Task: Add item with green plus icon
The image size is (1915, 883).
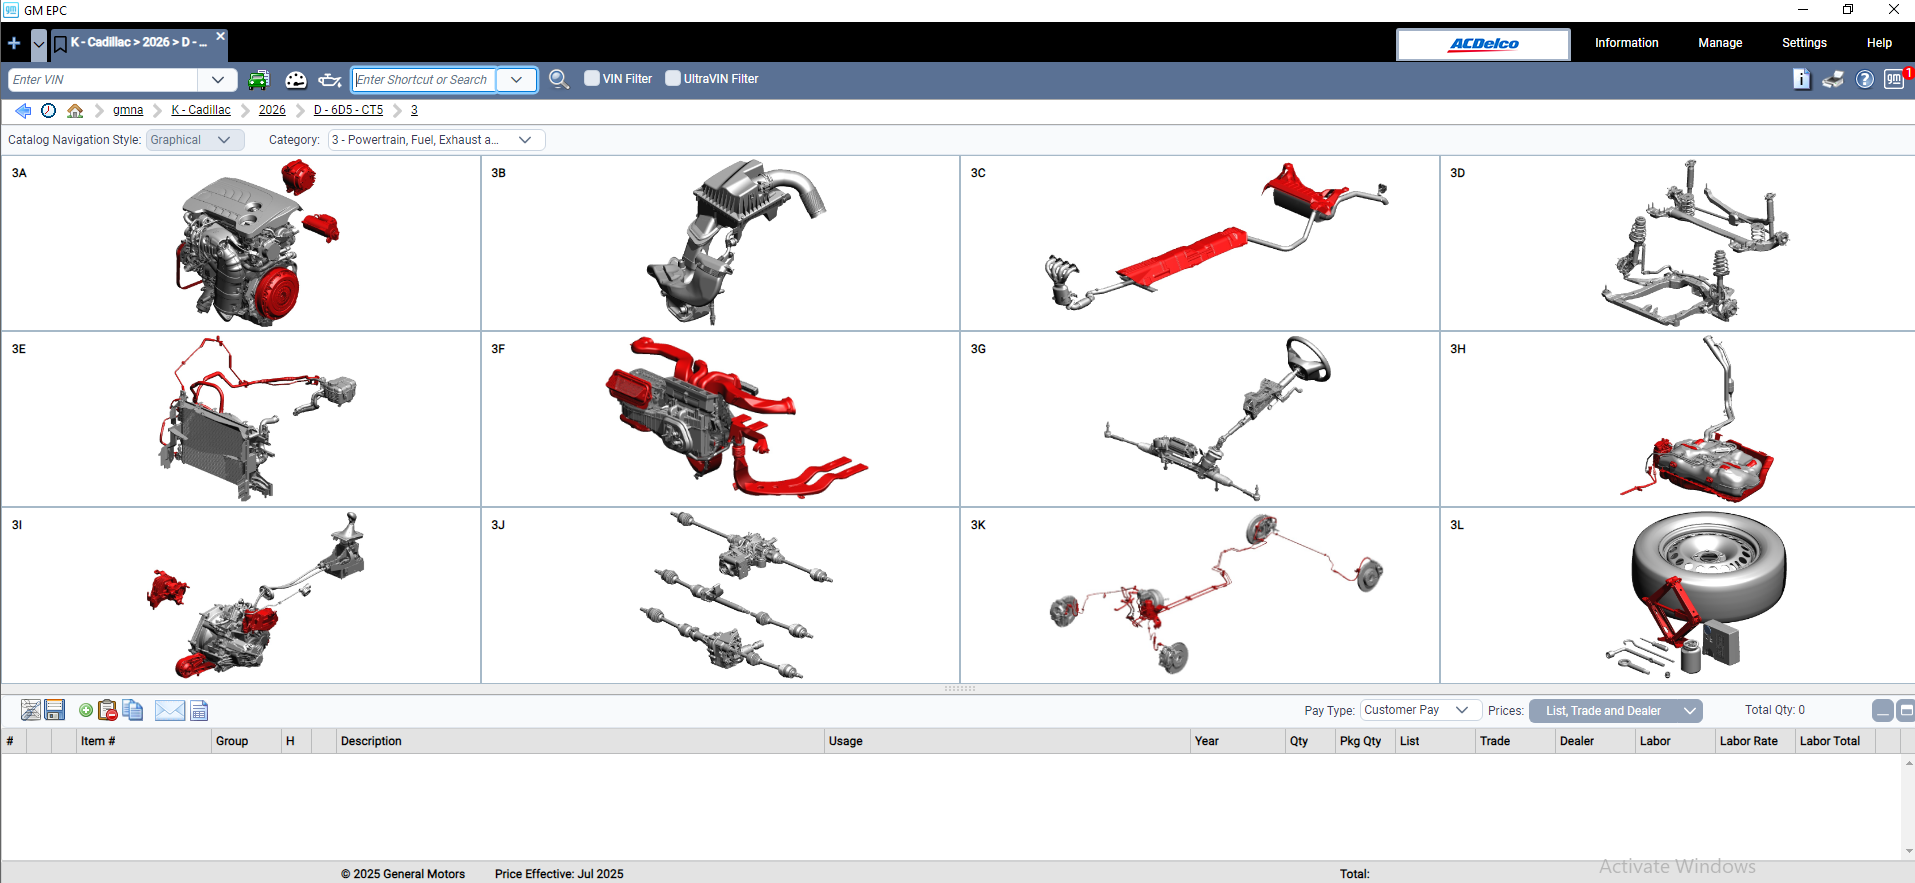Action: point(86,710)
